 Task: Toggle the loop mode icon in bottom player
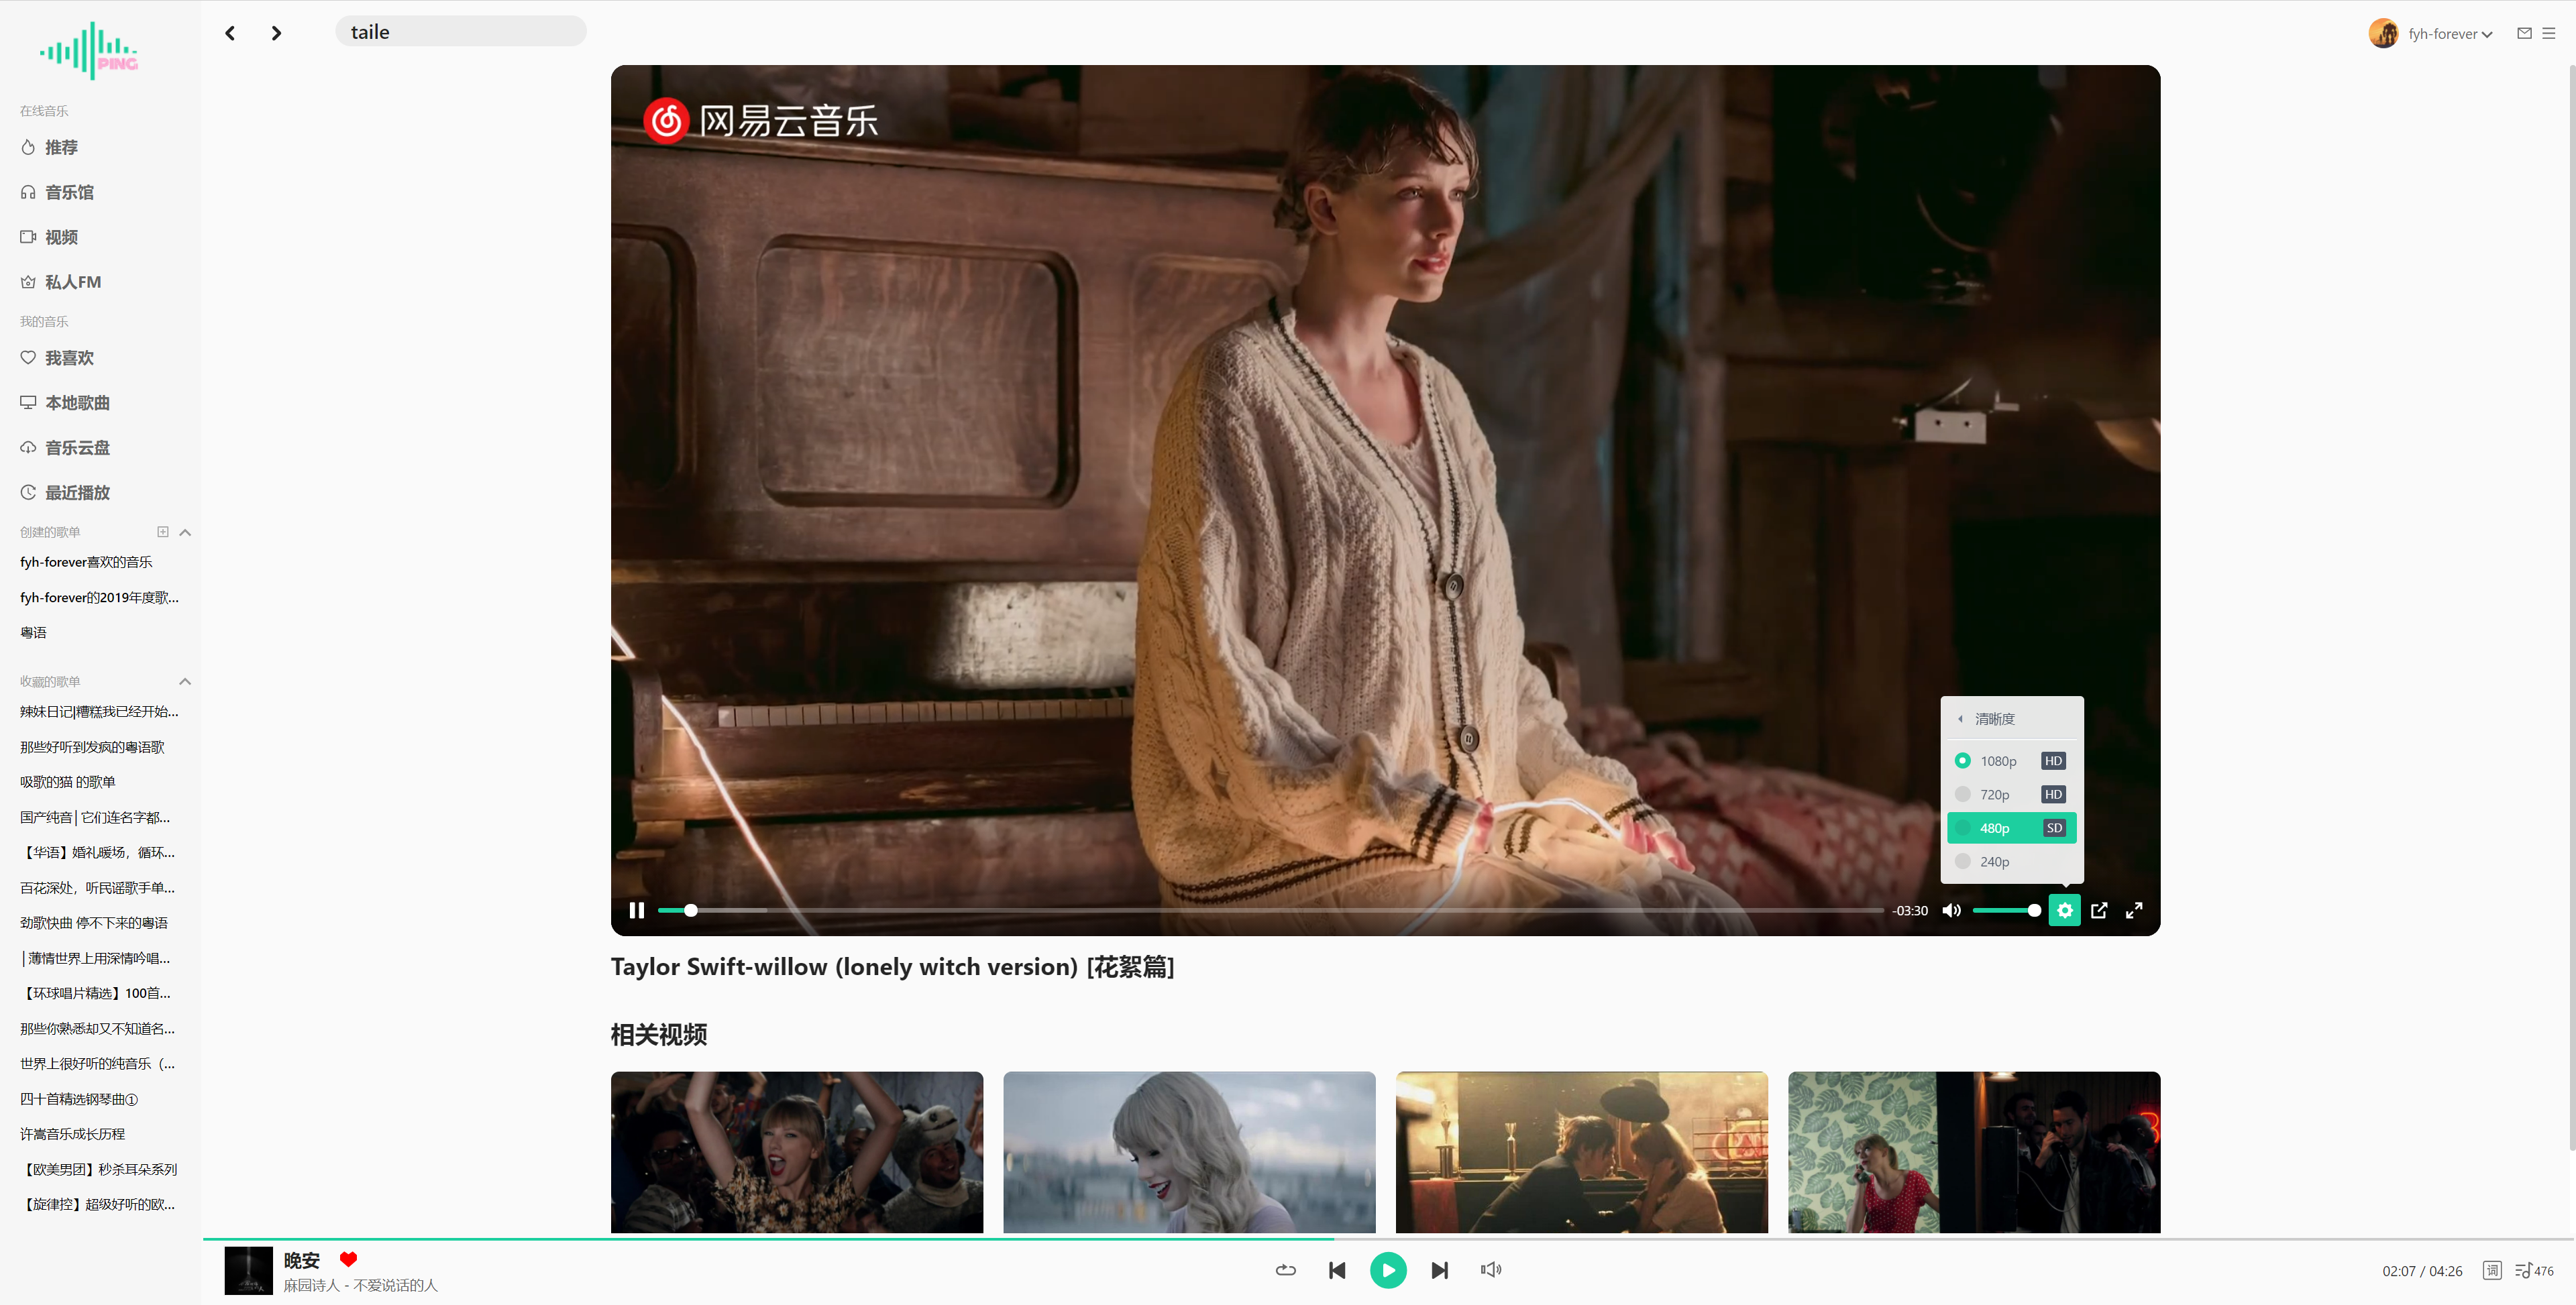[1286, 1270]
